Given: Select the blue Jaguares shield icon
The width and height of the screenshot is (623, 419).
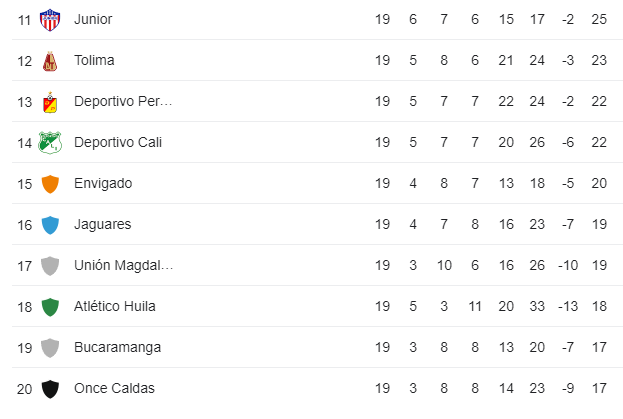Looking at the screenshot, I should click(50, 225).
